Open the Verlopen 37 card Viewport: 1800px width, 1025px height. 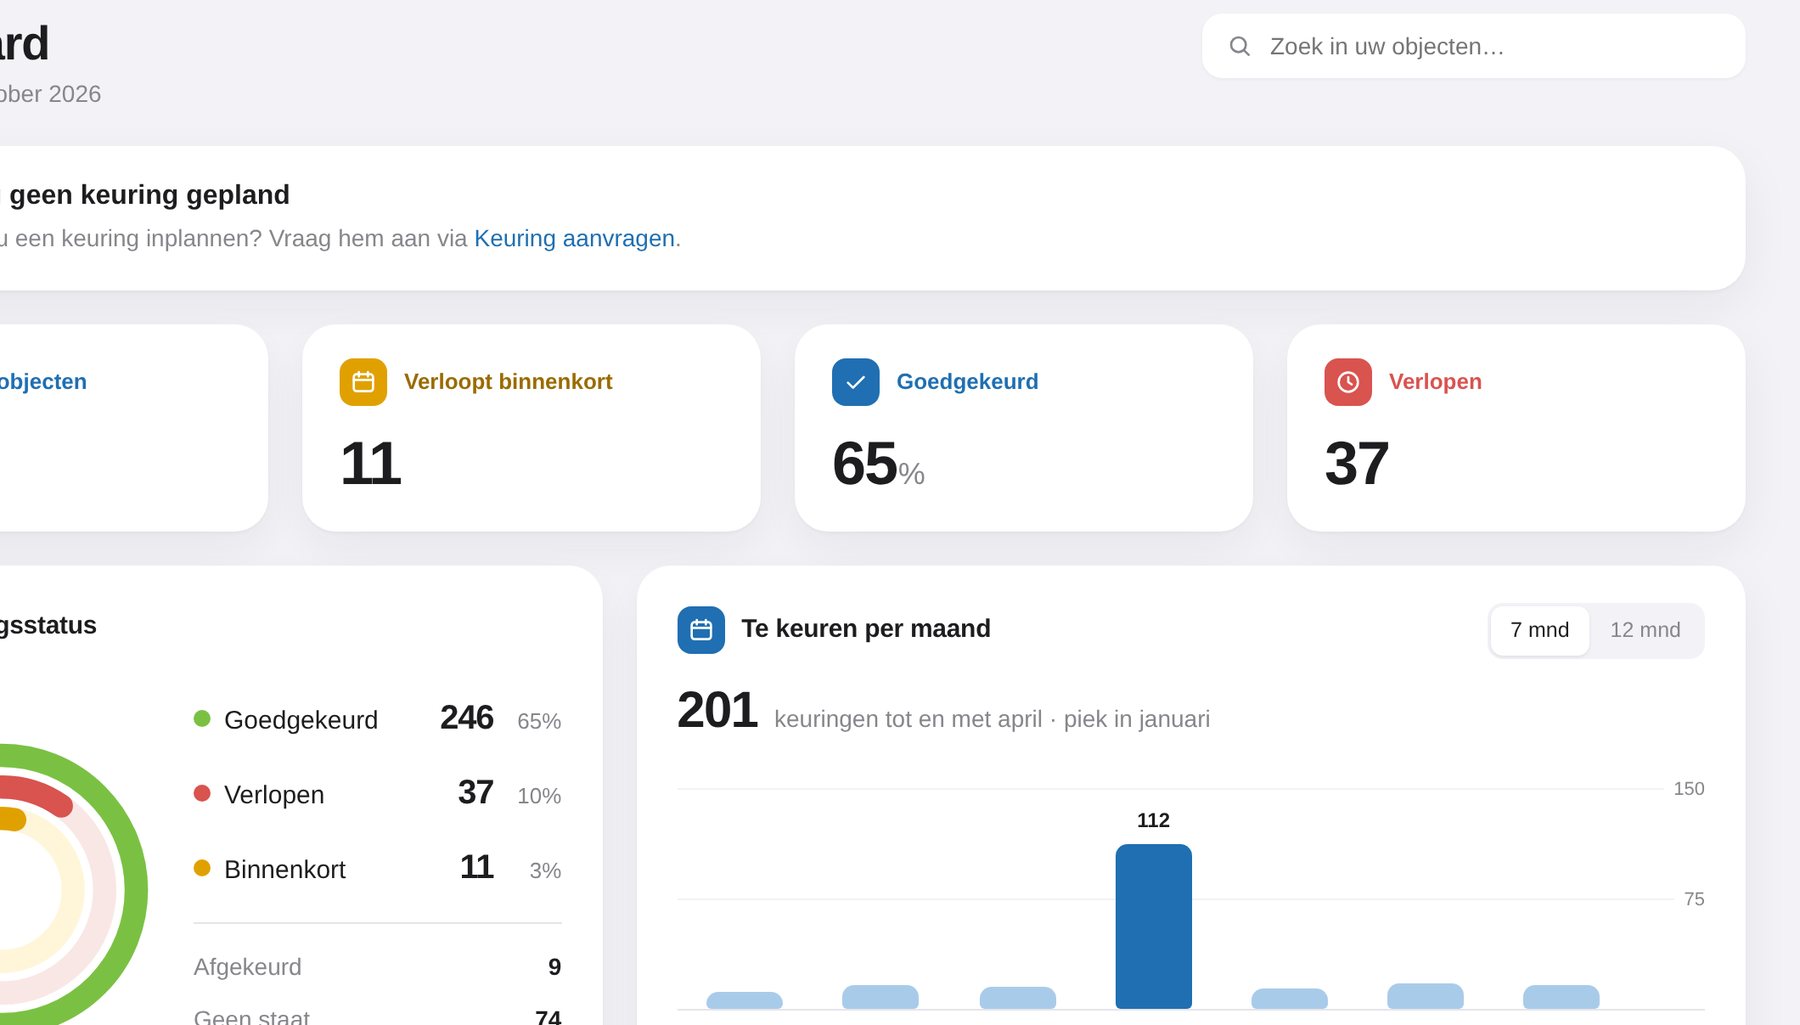point(1516,428)
